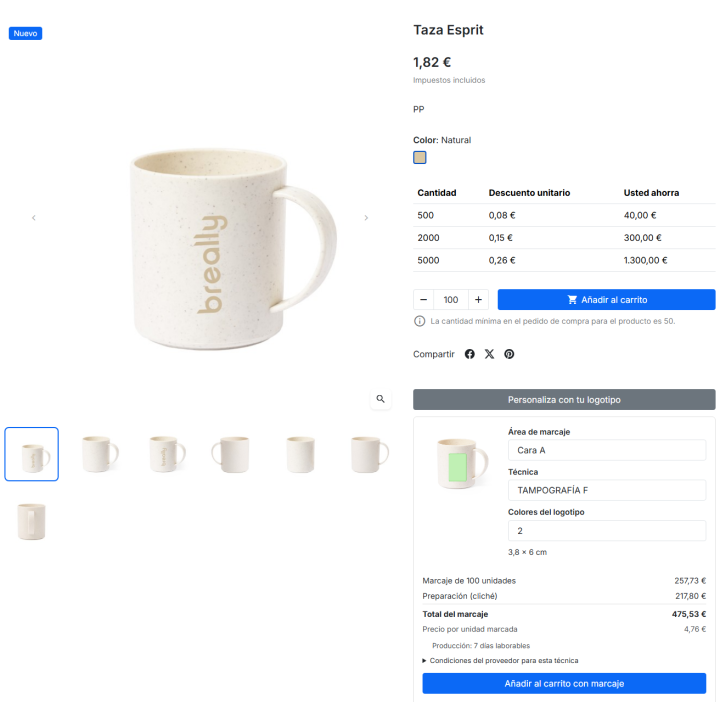The height and width of the screenshot is (720, 720).
Task: Zoom the product image with magnifier icon
Action: [x=381, y=399]
